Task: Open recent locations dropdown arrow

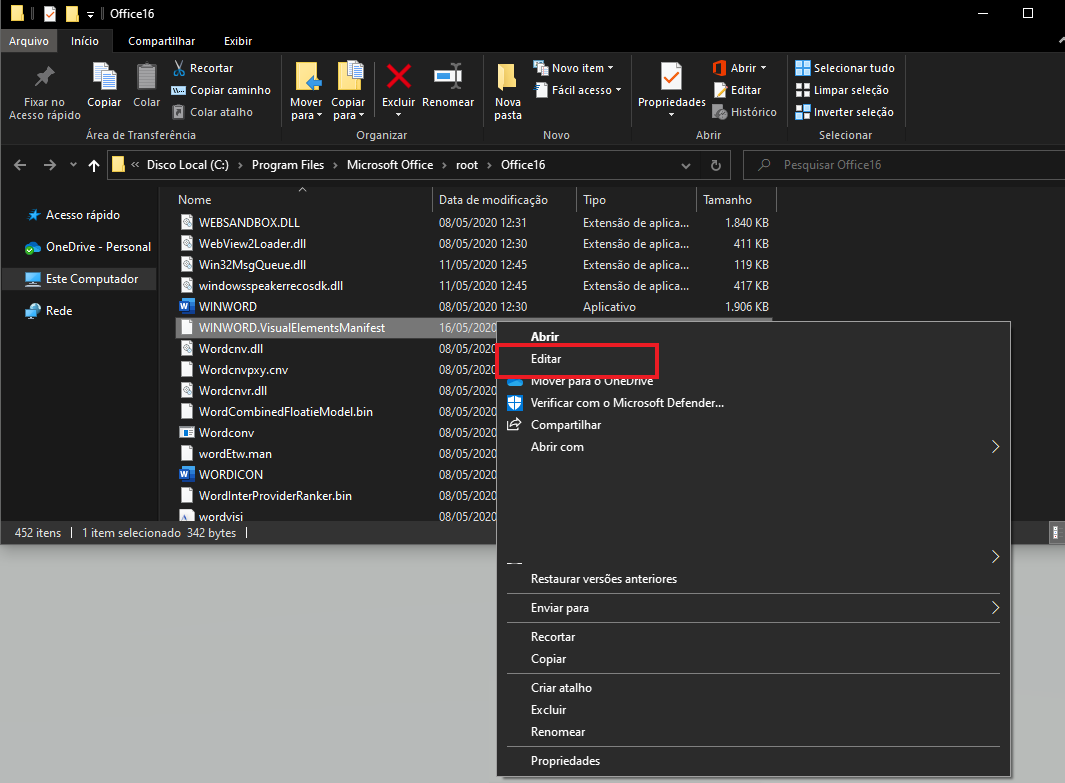Action: pyautogui.click(x=73, y=165)
